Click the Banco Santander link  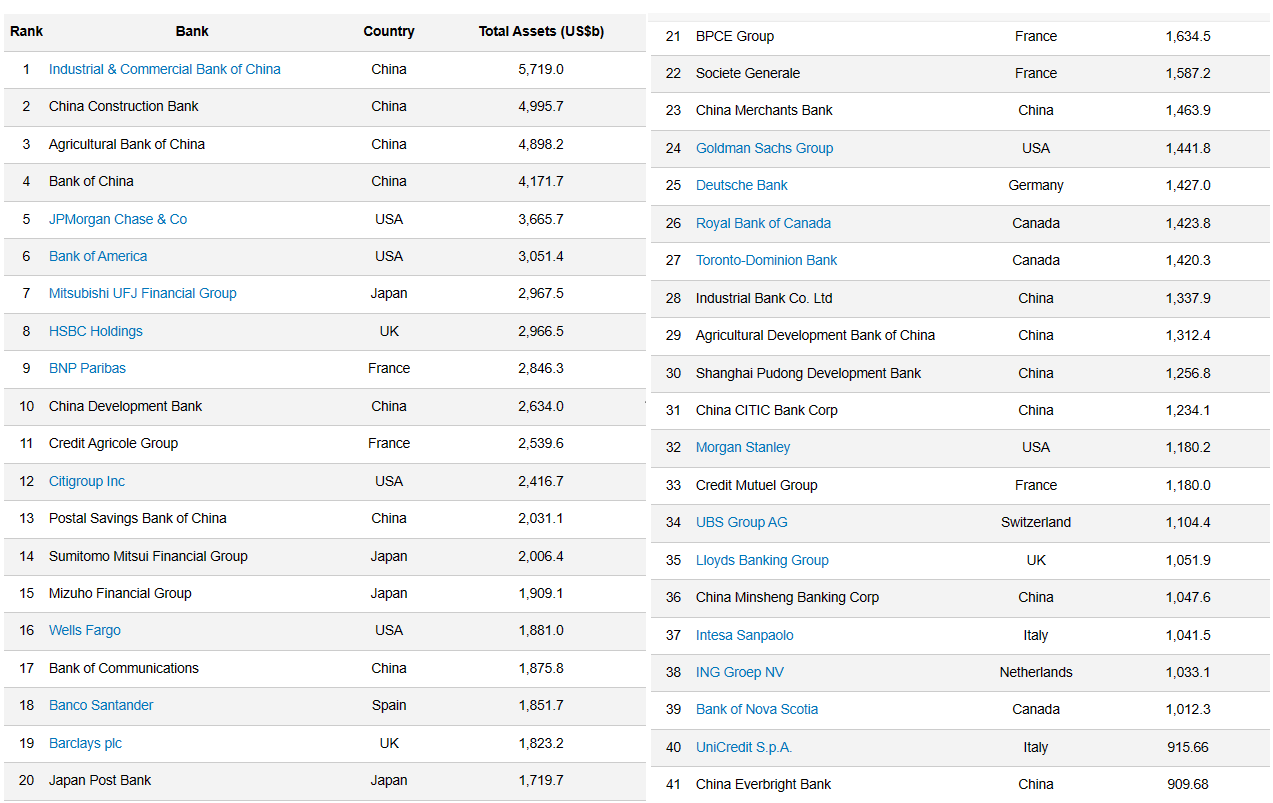(101, 705)
